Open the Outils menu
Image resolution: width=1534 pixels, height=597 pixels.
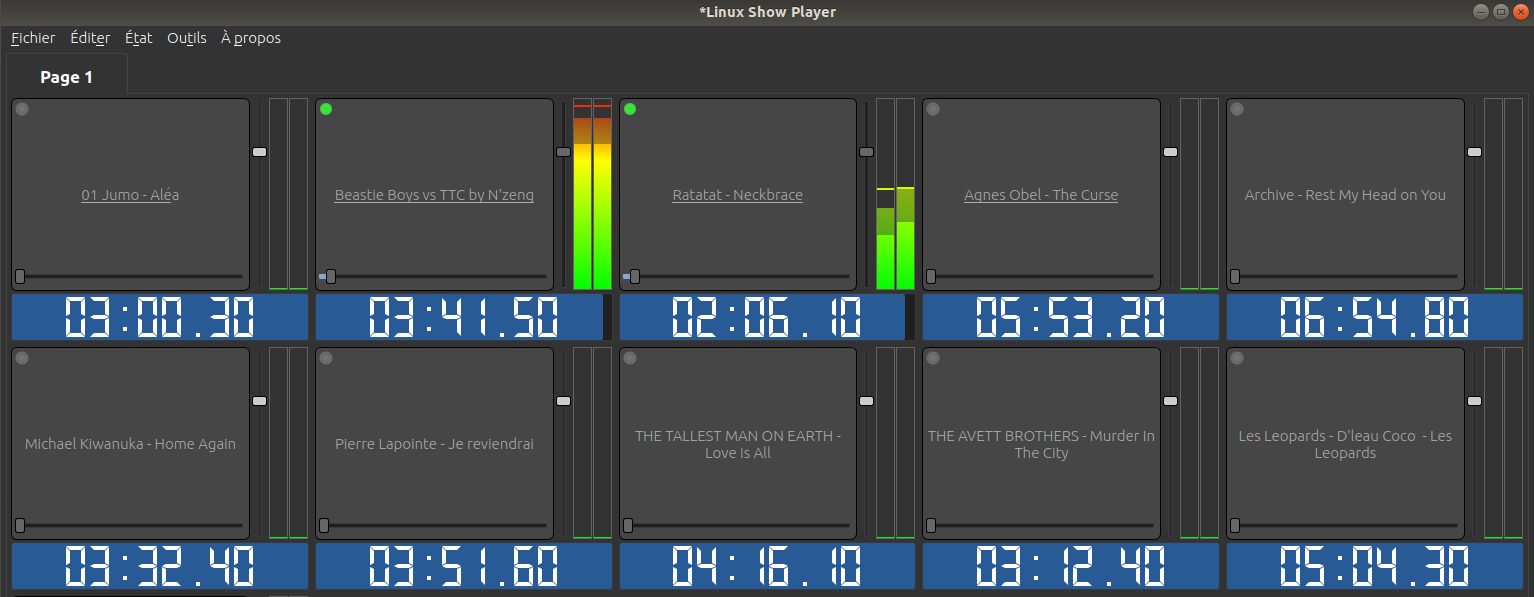186,38
